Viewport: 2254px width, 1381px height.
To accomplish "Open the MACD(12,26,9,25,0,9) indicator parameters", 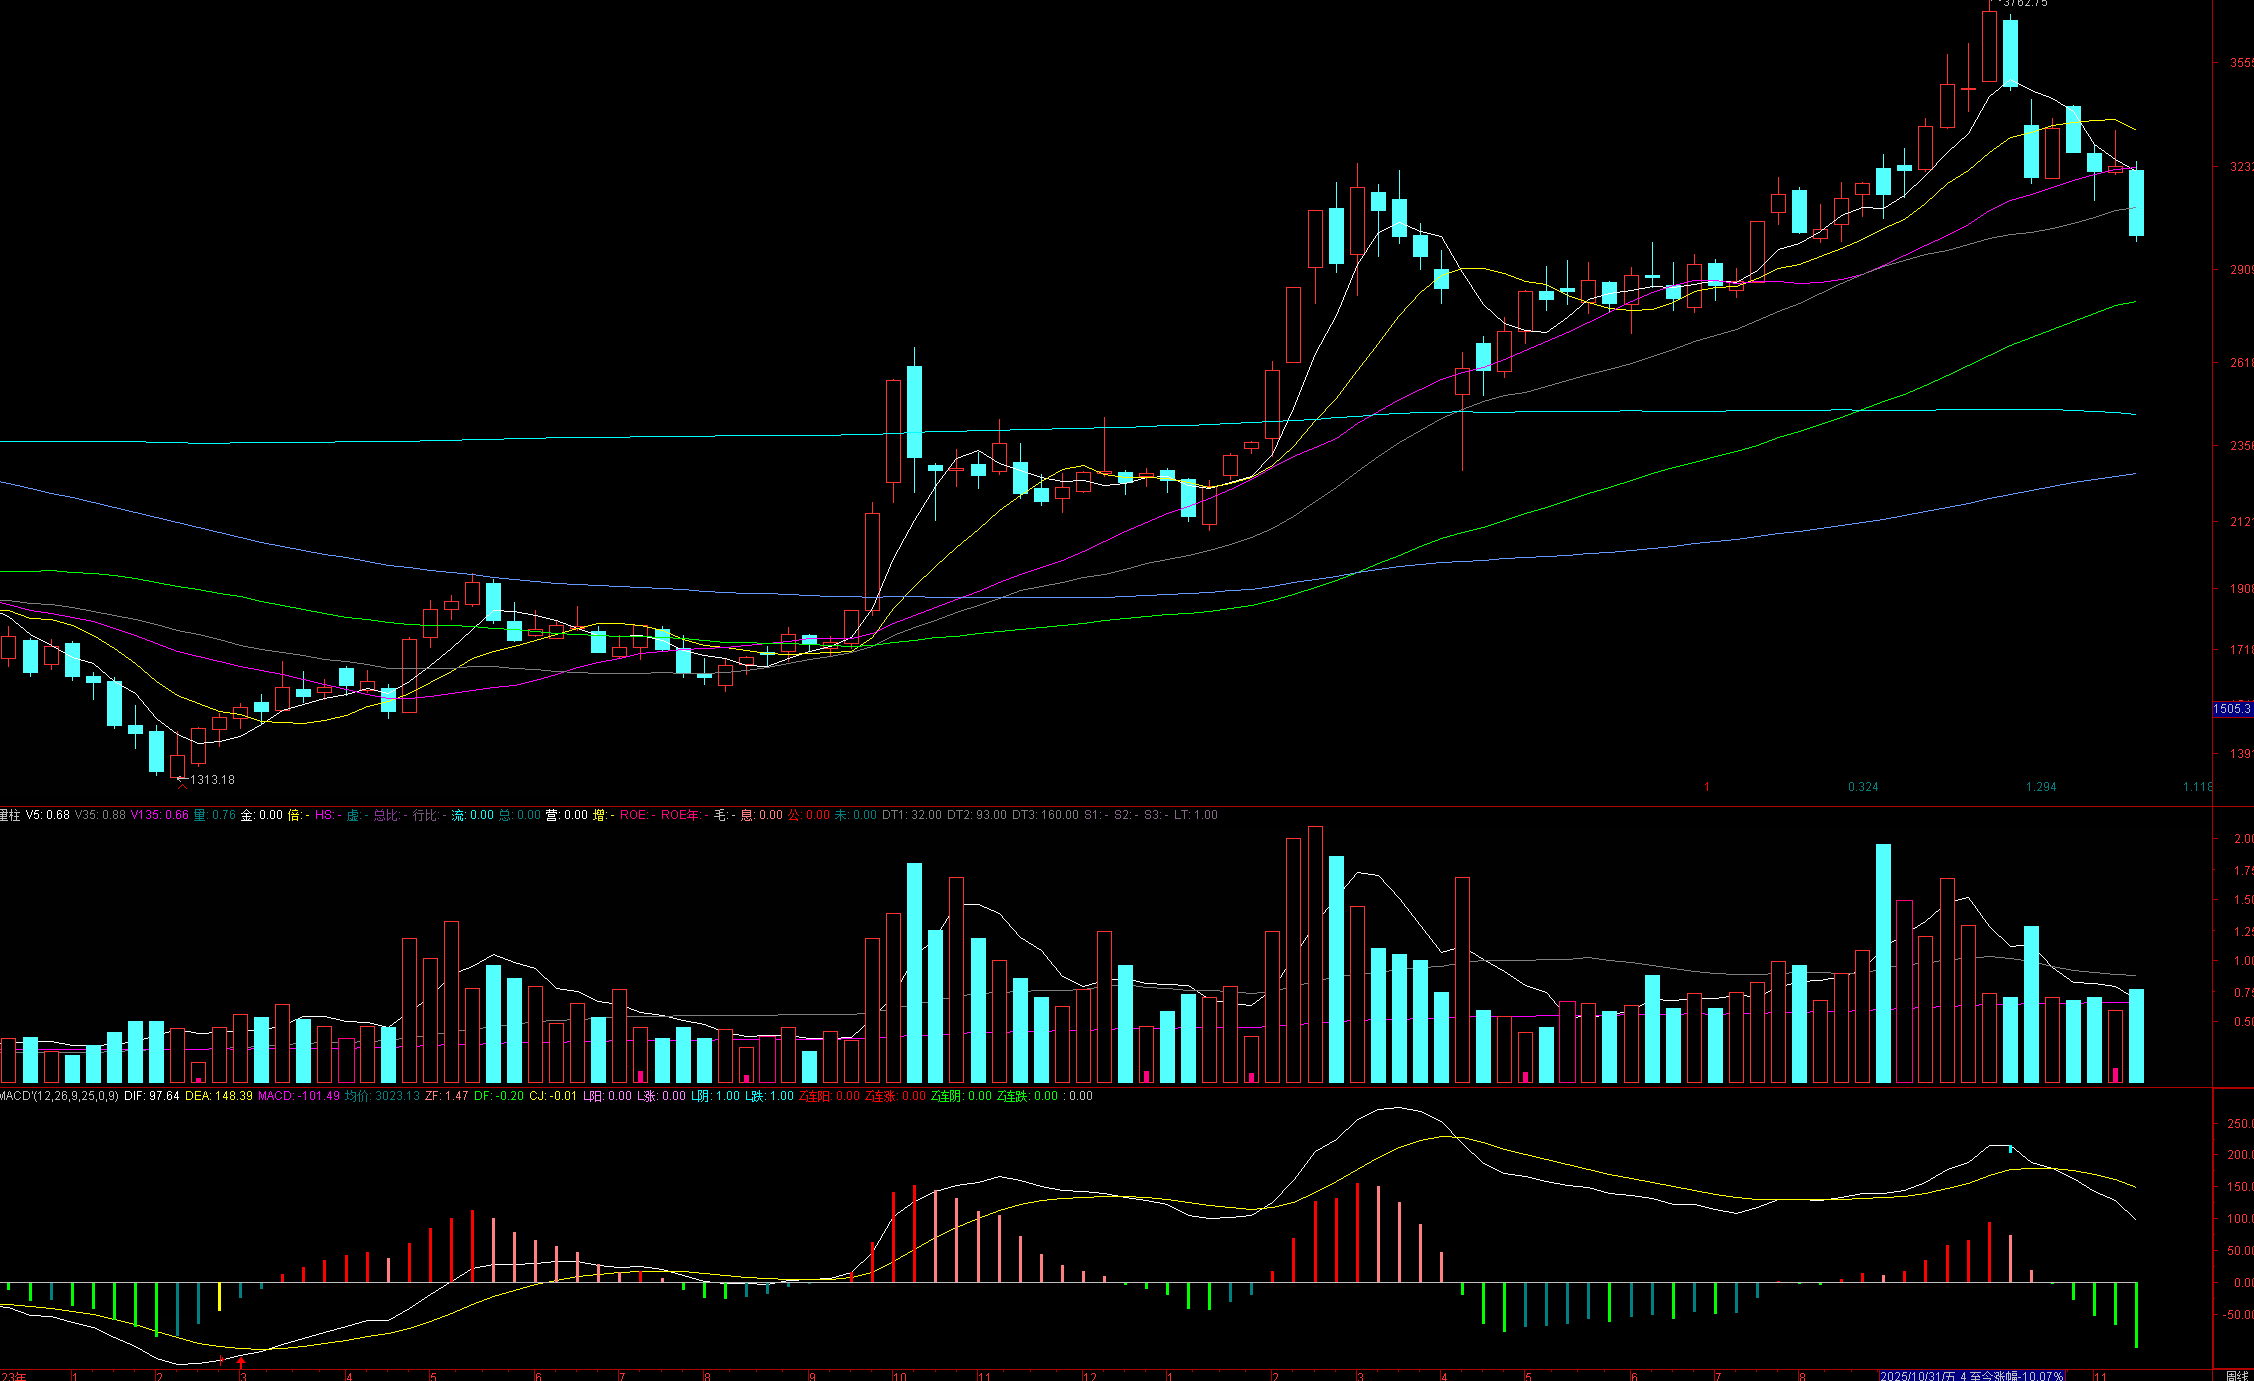I will (x=59, y=1096).
